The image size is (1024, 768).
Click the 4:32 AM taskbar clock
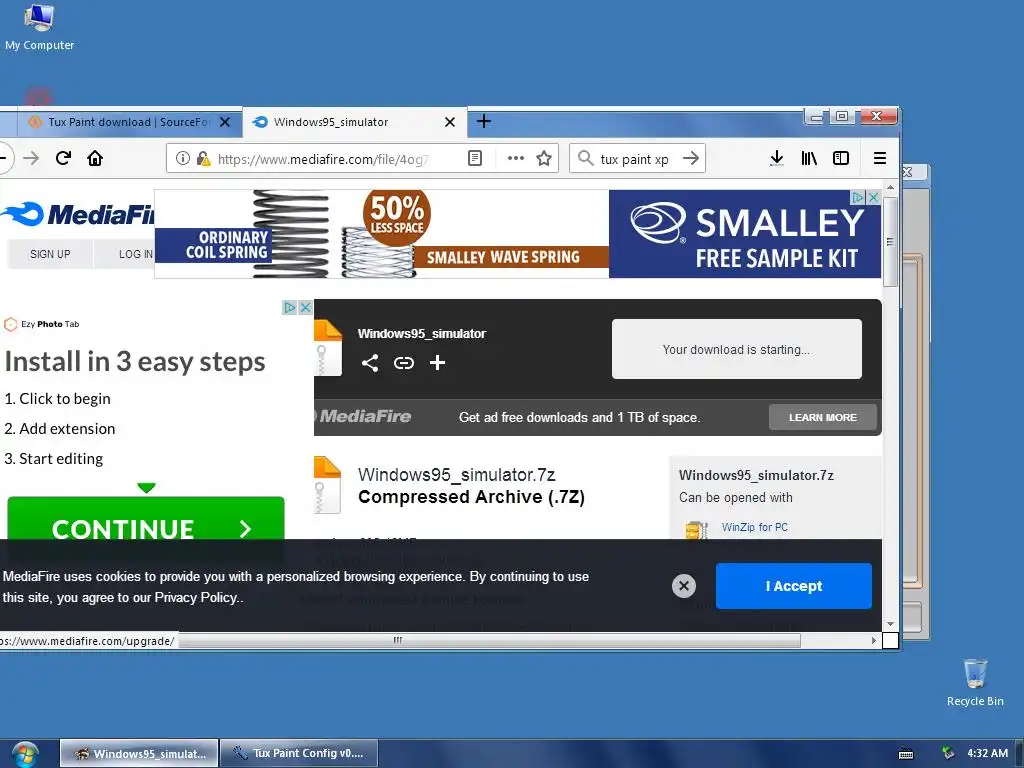(x=987, y=753)
